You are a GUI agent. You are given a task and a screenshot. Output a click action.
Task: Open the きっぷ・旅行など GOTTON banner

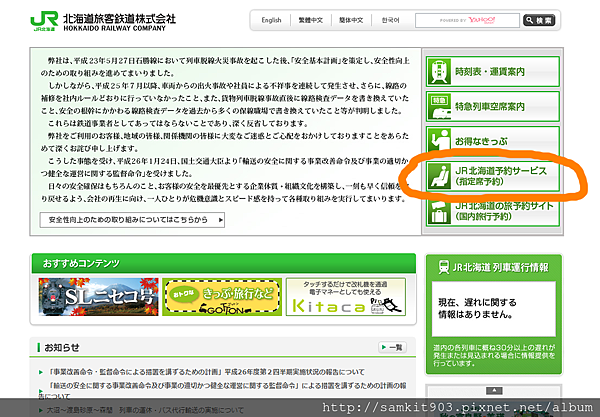pos(222,297)
